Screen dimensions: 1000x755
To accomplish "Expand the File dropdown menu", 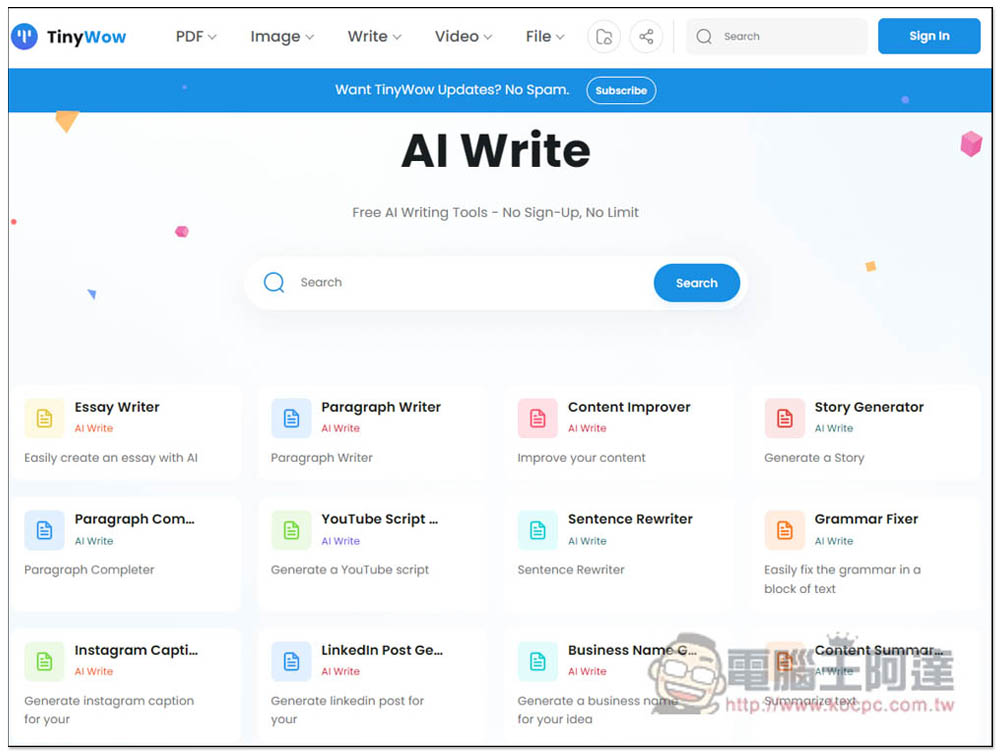I will [x=545, y=36].
